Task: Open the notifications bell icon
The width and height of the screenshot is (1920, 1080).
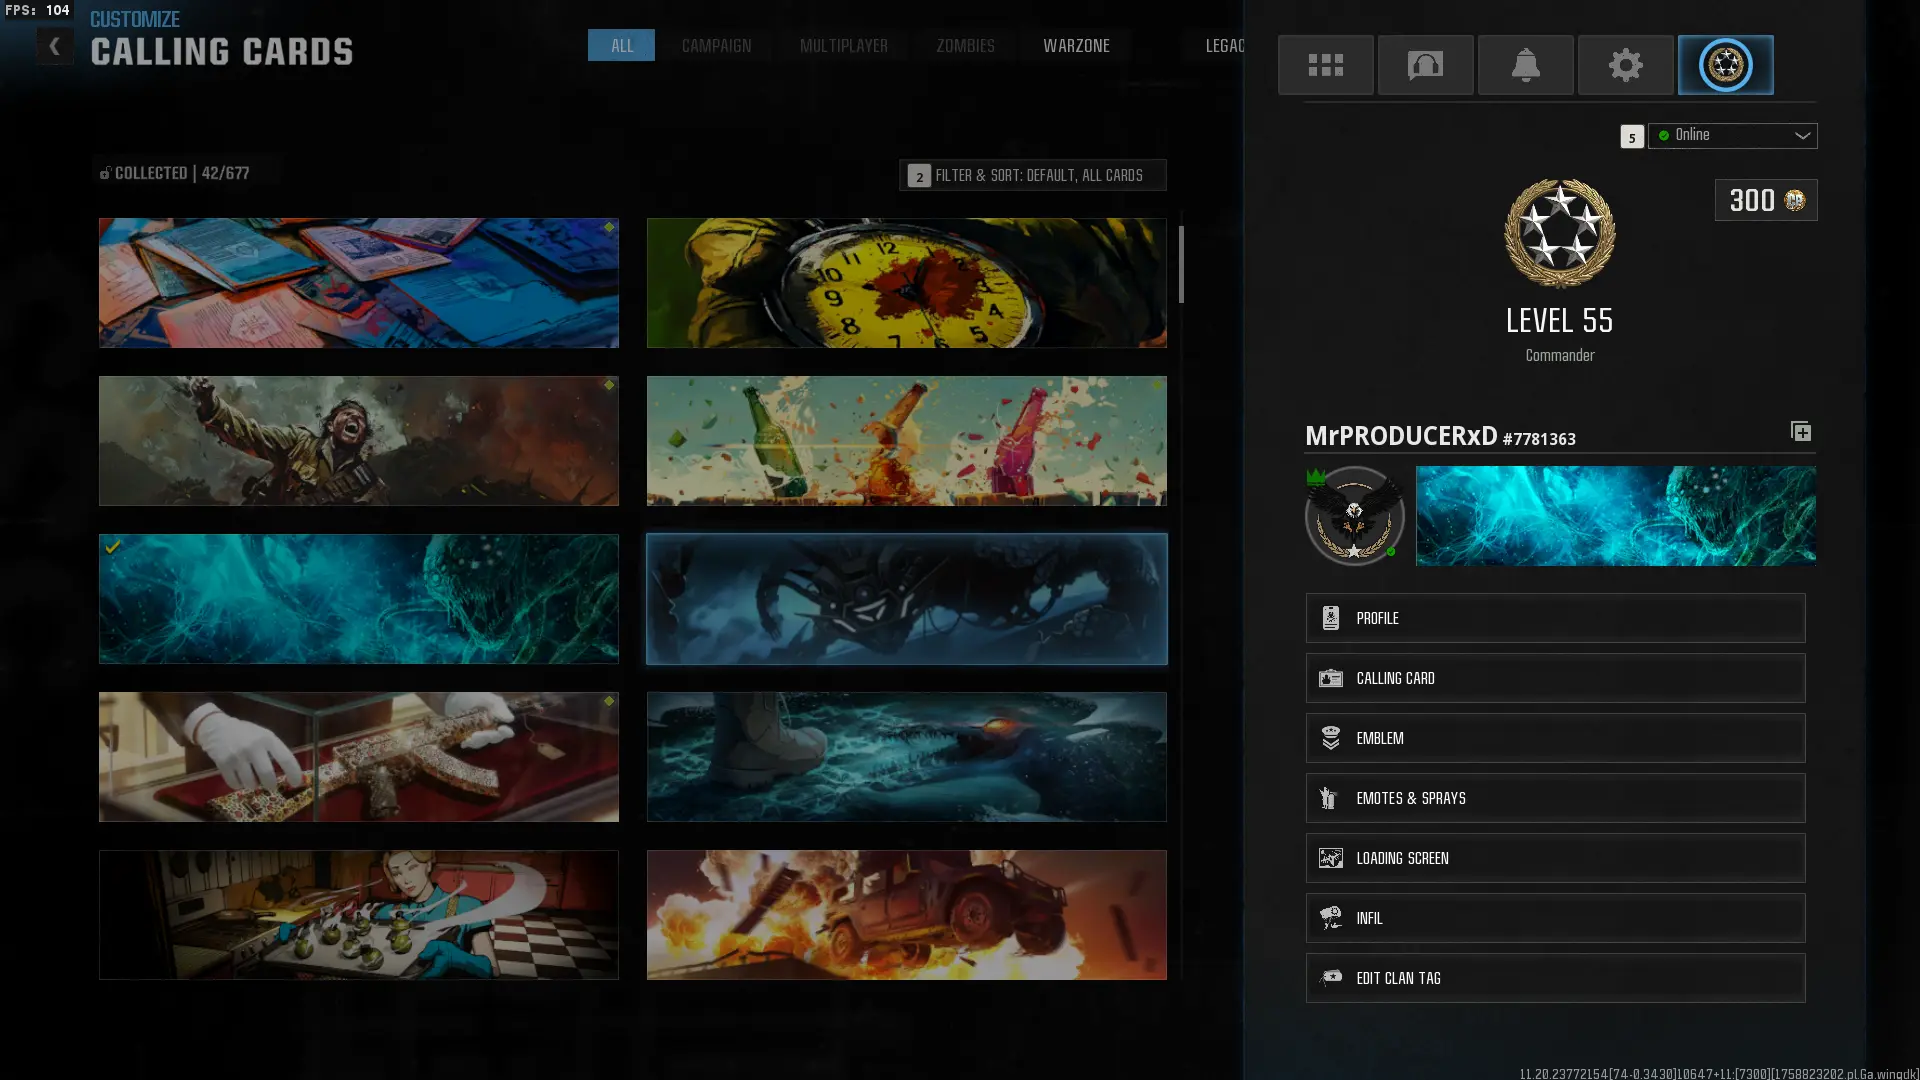Action: pyautogui.click(x=1525, y=65)
